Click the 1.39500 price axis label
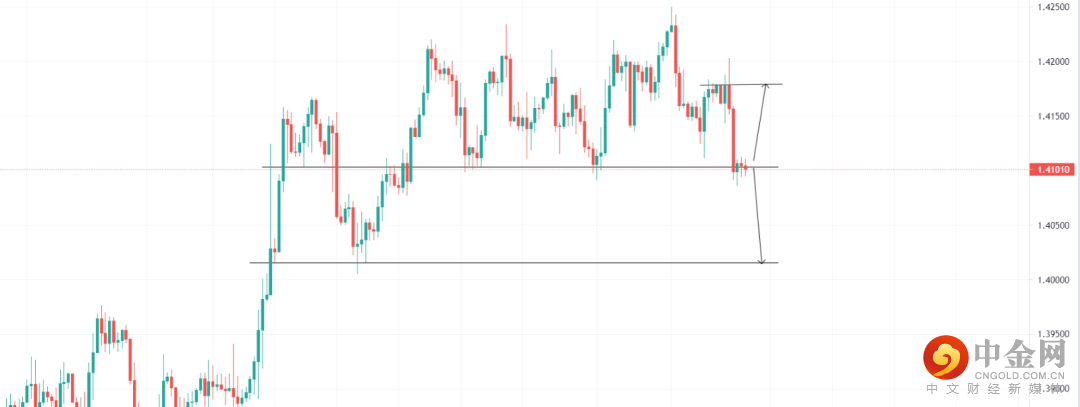This screenshot has width=1080, height=407. click(1052, 334)
